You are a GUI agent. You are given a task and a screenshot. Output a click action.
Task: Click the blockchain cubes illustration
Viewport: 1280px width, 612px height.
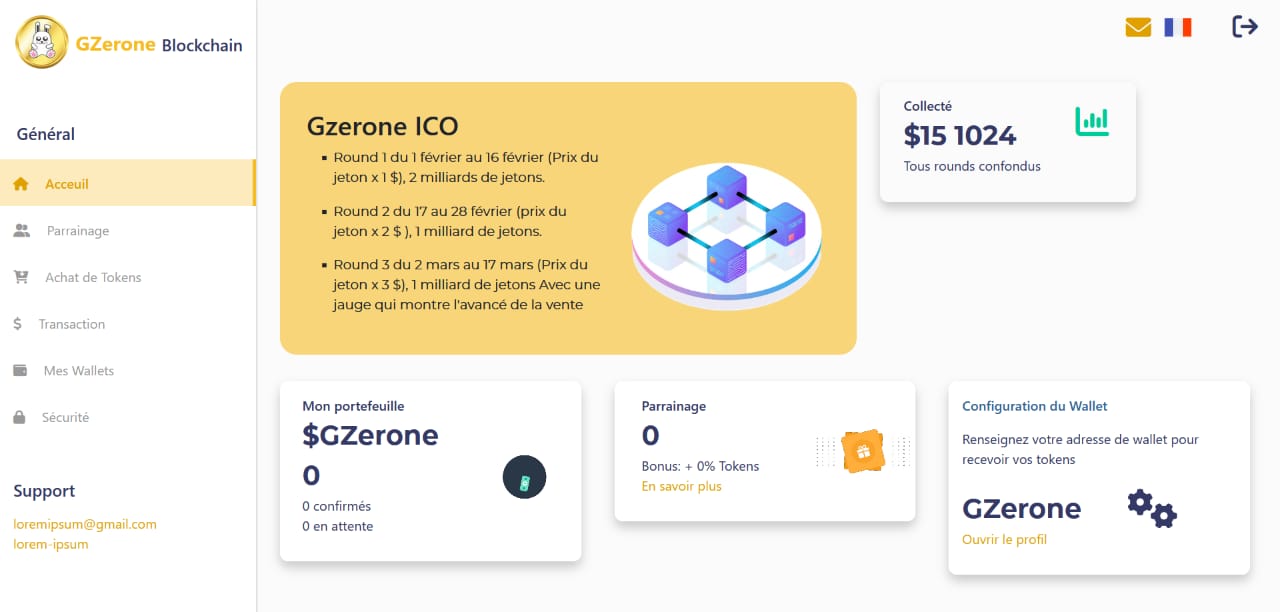point(726,236)
